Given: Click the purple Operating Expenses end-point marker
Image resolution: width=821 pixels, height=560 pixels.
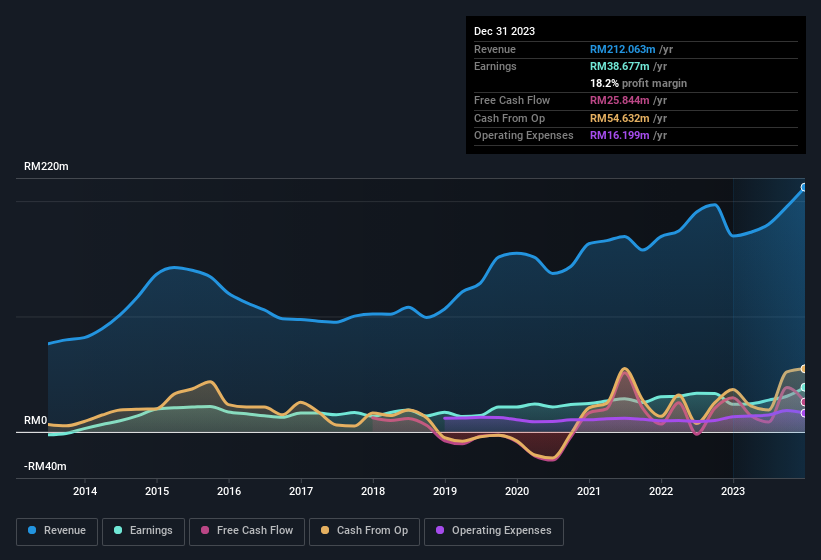Looking at the screenshot, I should pyautogui.click(x=803, y=412).
